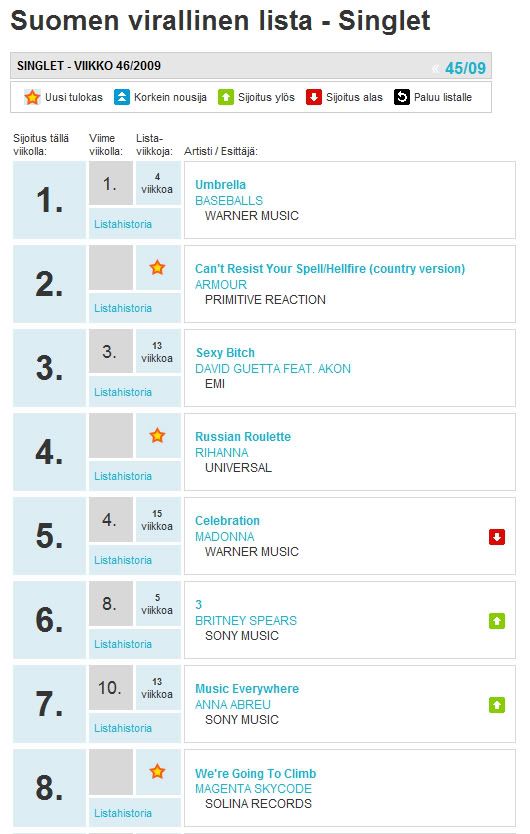Click the Uusi tulokas star legend icon
This screenshot has width=530, height=834.
click(32, 97)
